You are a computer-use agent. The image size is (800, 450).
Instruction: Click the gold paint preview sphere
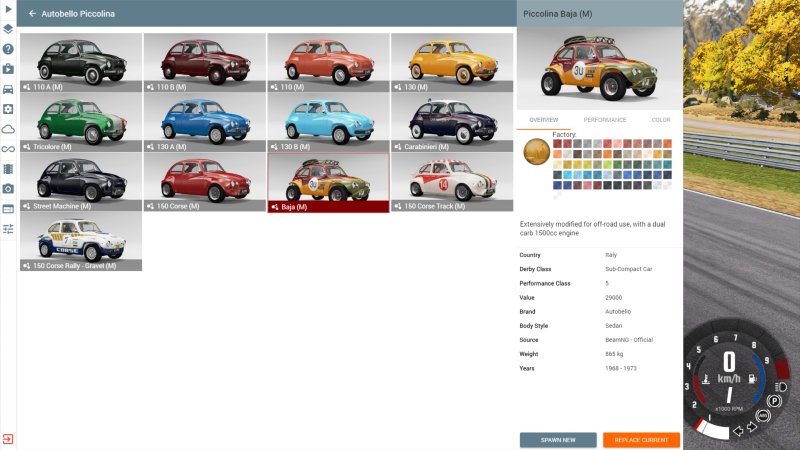[536, 152]
